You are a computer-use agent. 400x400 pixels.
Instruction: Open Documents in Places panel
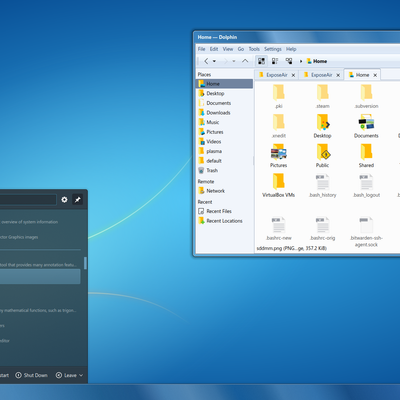point(224,103)
